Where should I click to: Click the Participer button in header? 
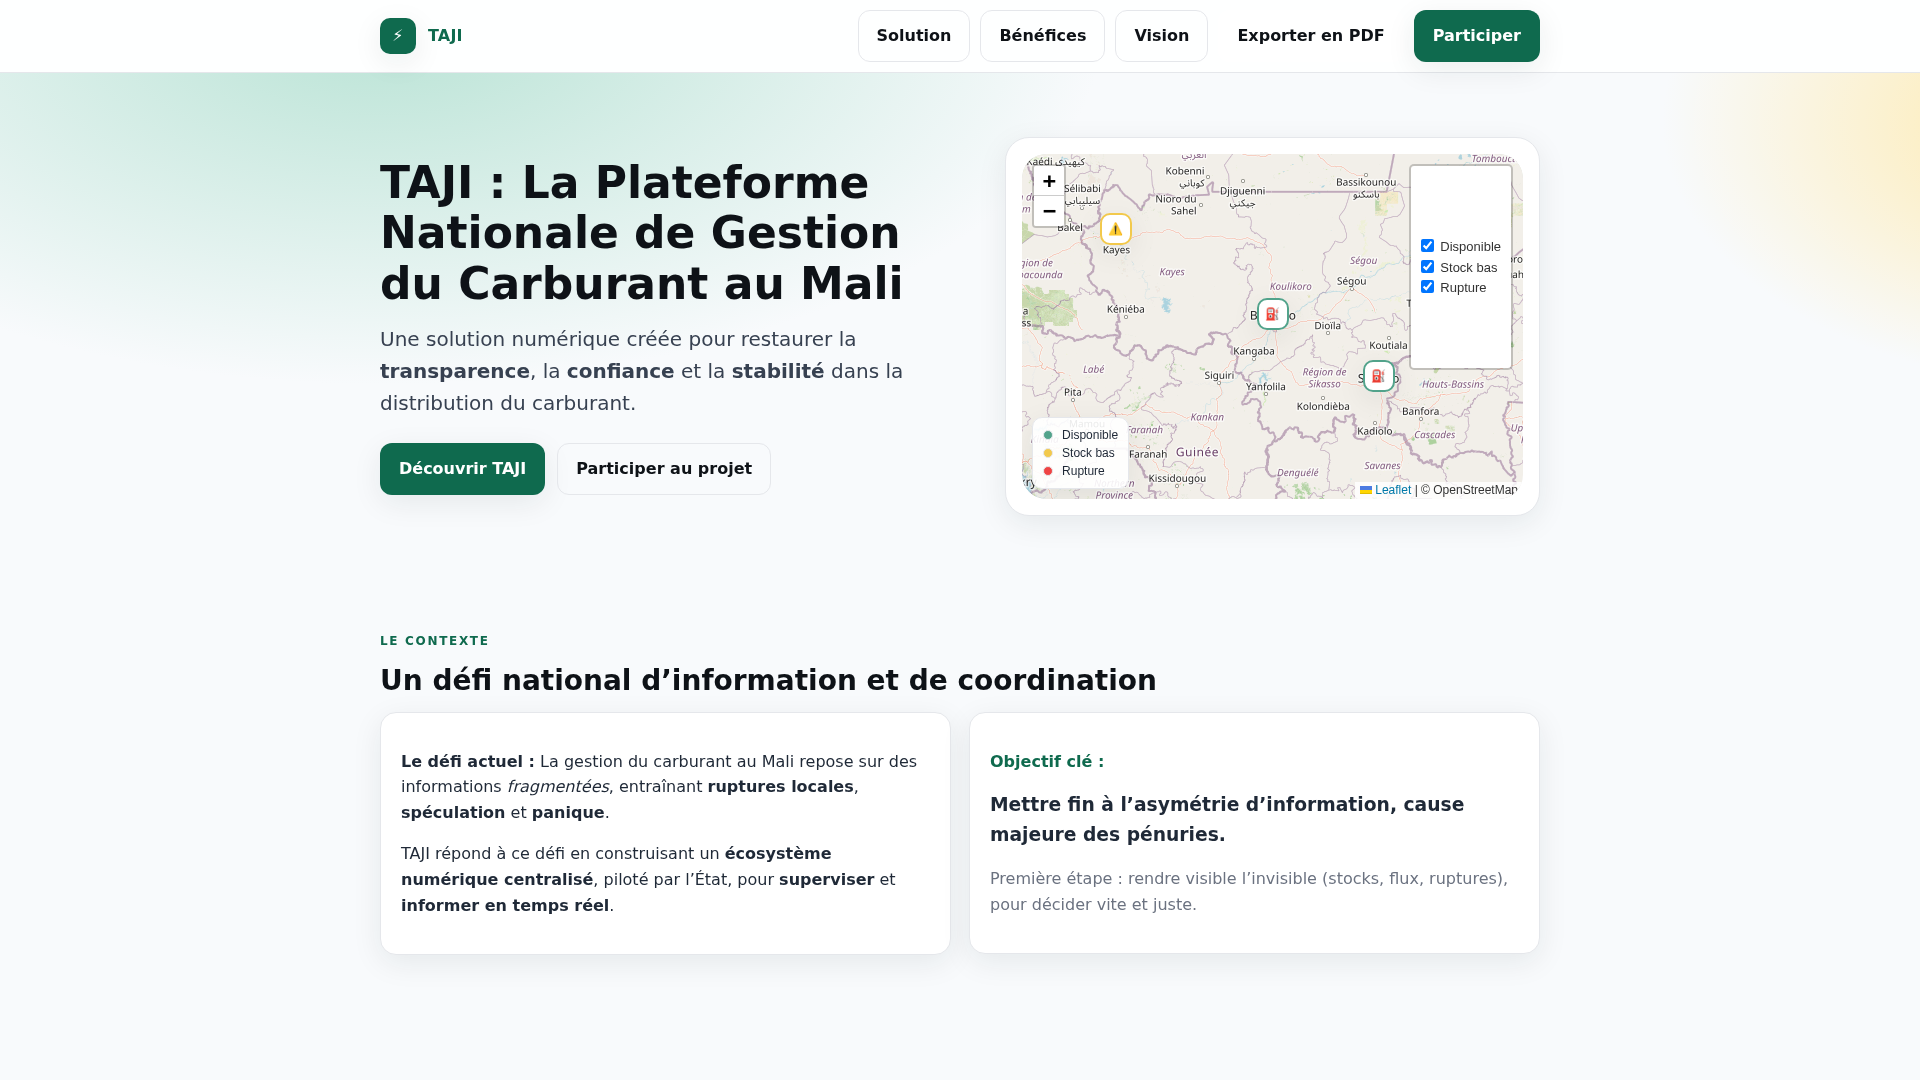point(1477,36)
